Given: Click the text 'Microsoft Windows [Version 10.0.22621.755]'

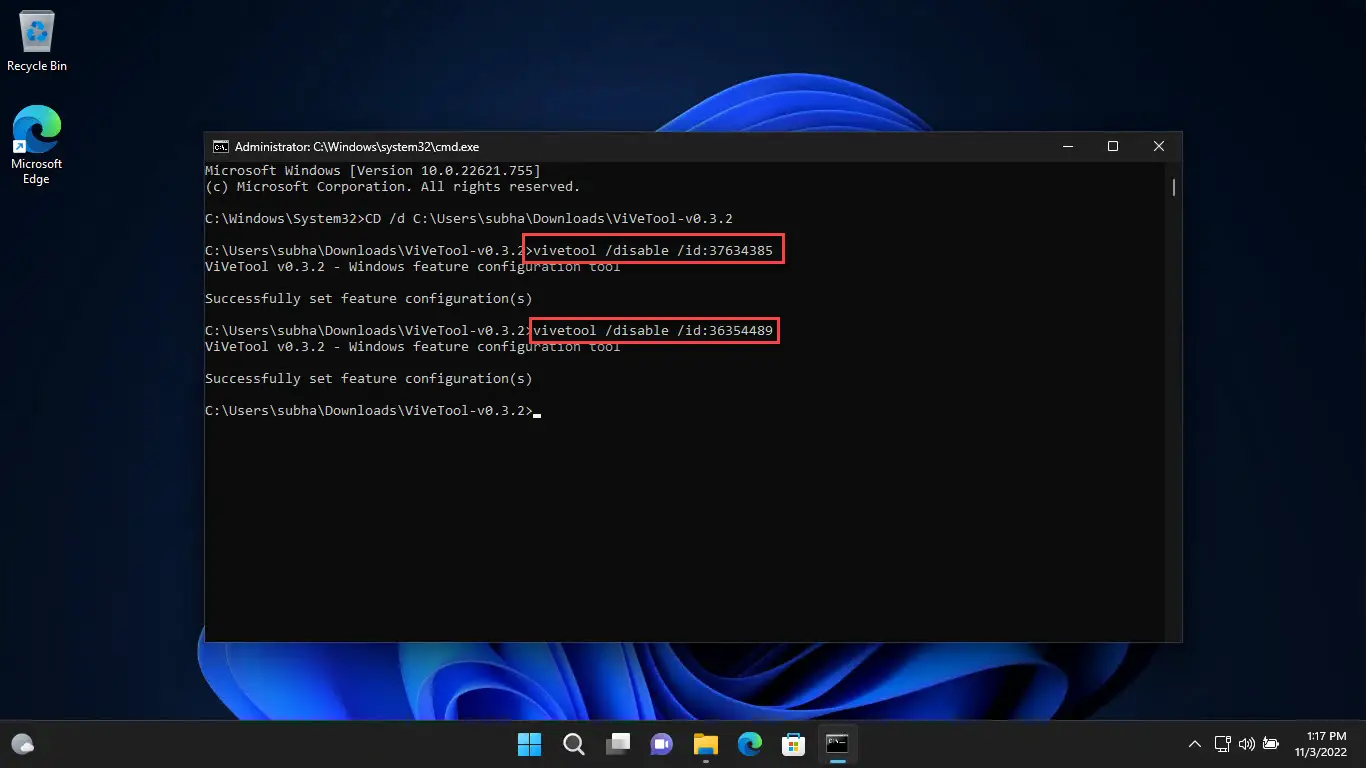Looking at the screenshot, I should [373, 171].
